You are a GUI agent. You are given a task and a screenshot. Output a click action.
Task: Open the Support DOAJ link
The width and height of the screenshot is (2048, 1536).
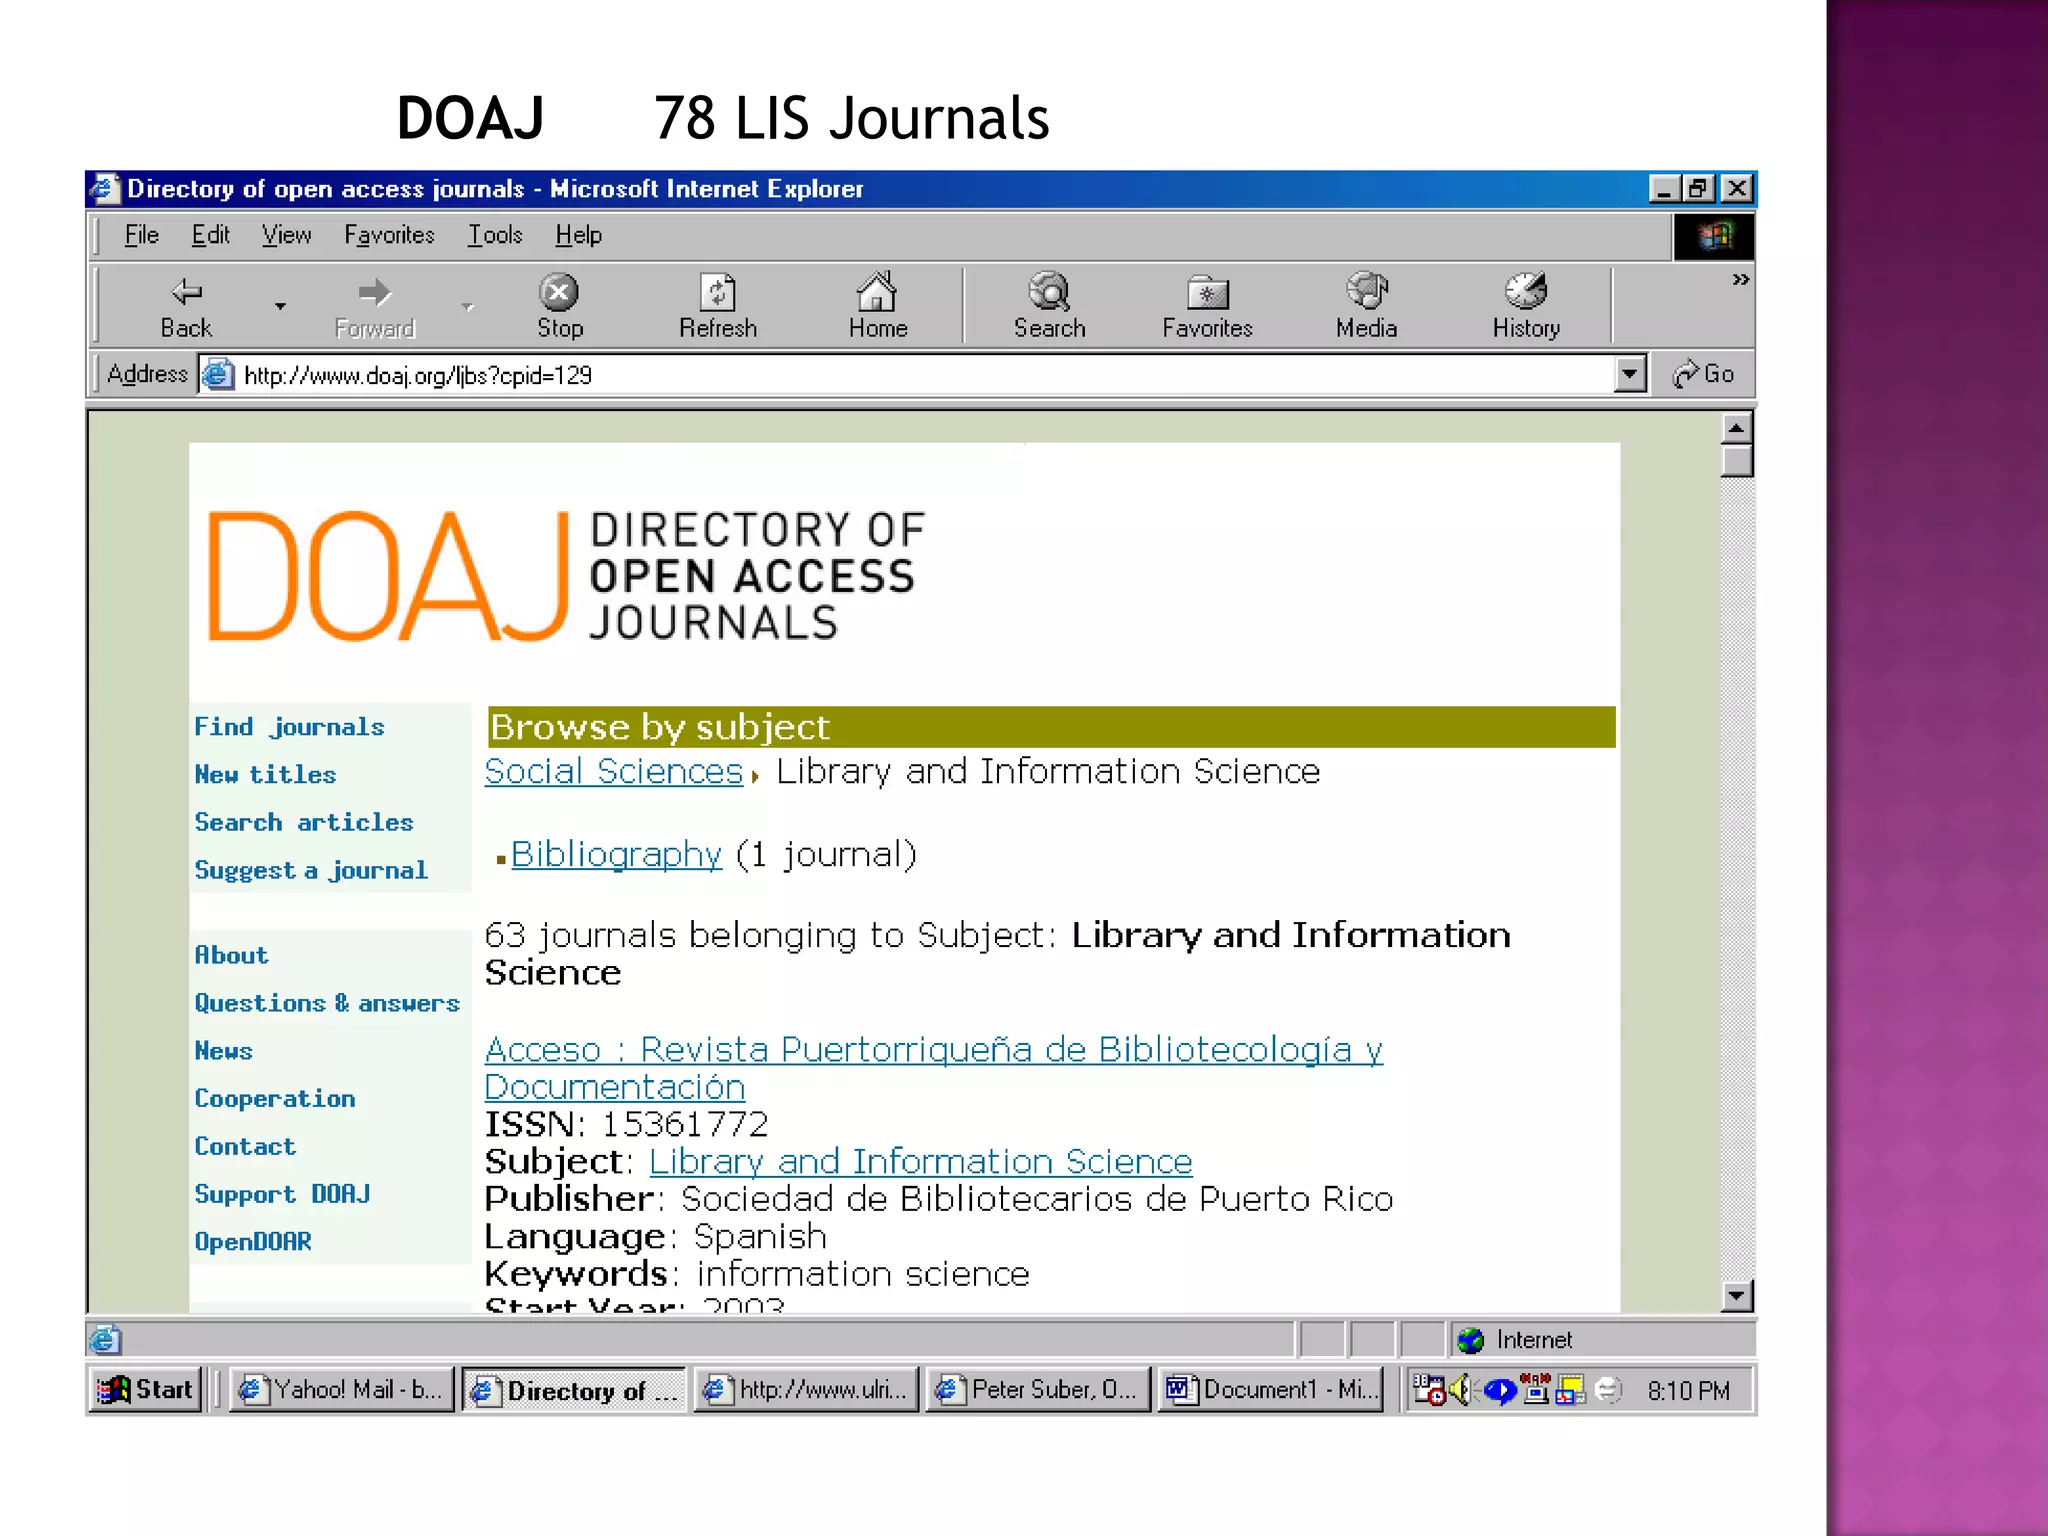click(282, 1194)
